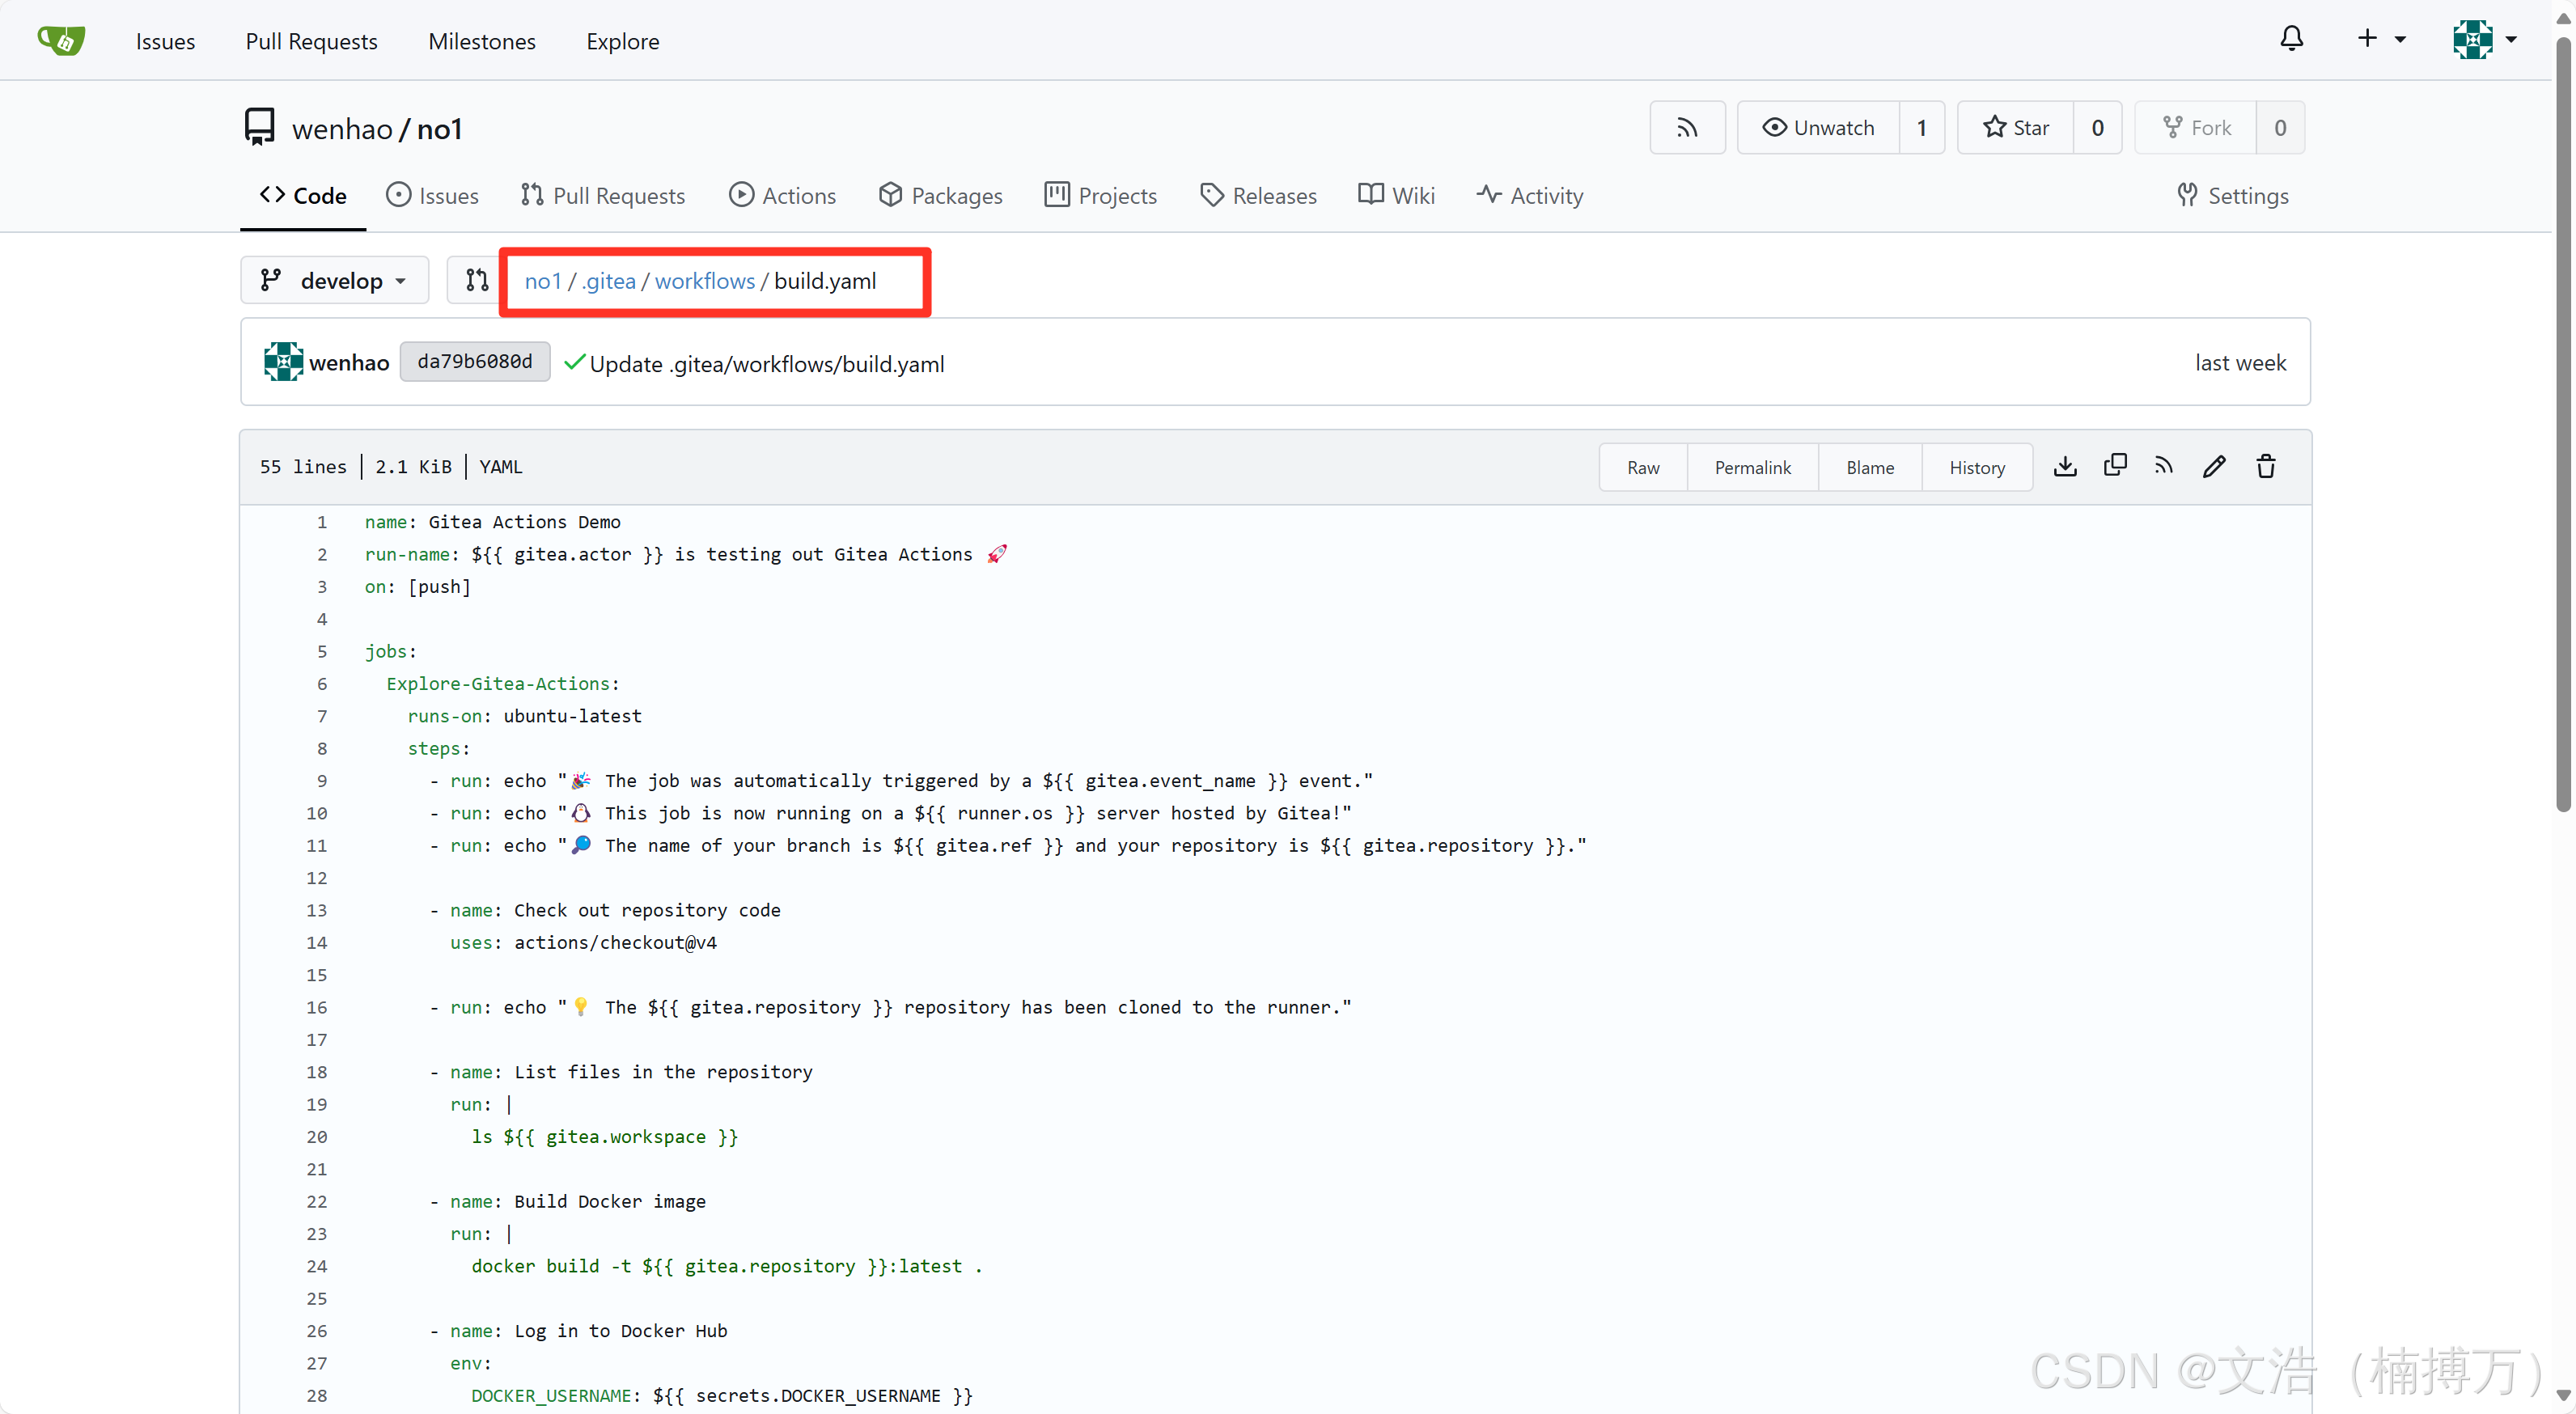Expand the develop branch dropdown
This screenshot has height=1414, width=2576.
point(335,281)
